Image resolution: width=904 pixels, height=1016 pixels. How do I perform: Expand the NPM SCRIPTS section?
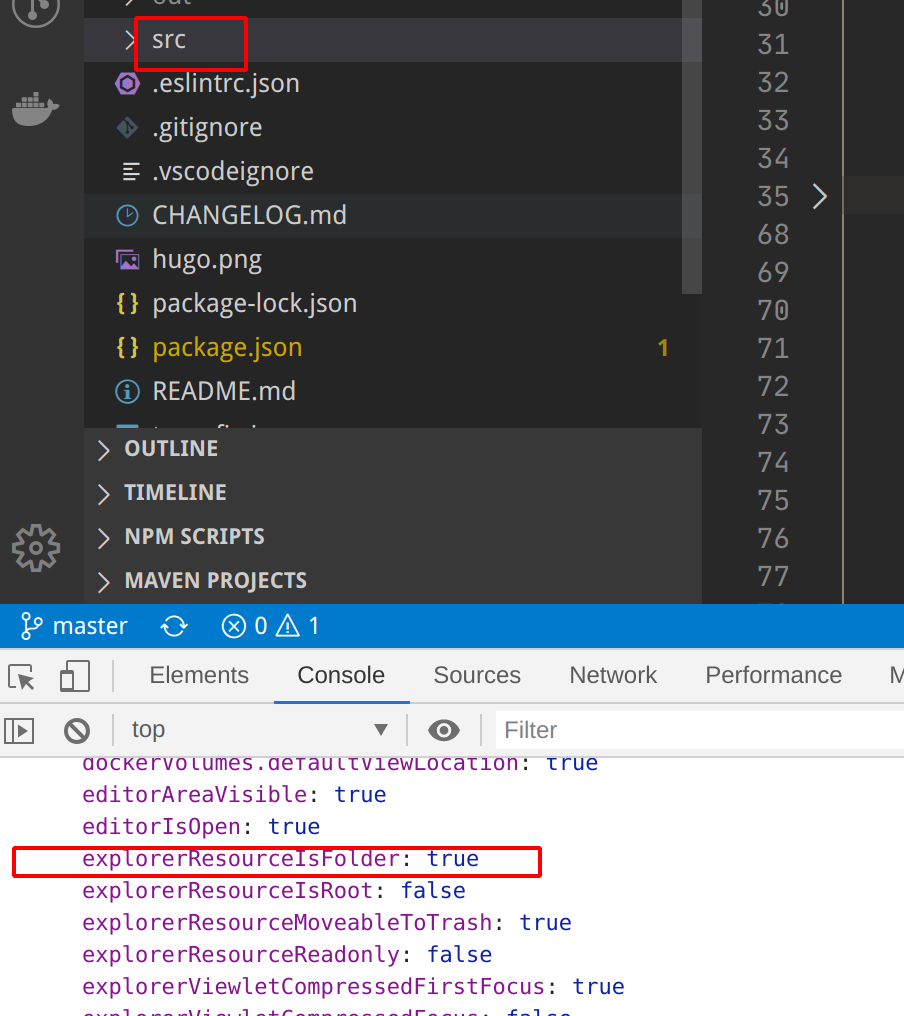tap(393, 537)
